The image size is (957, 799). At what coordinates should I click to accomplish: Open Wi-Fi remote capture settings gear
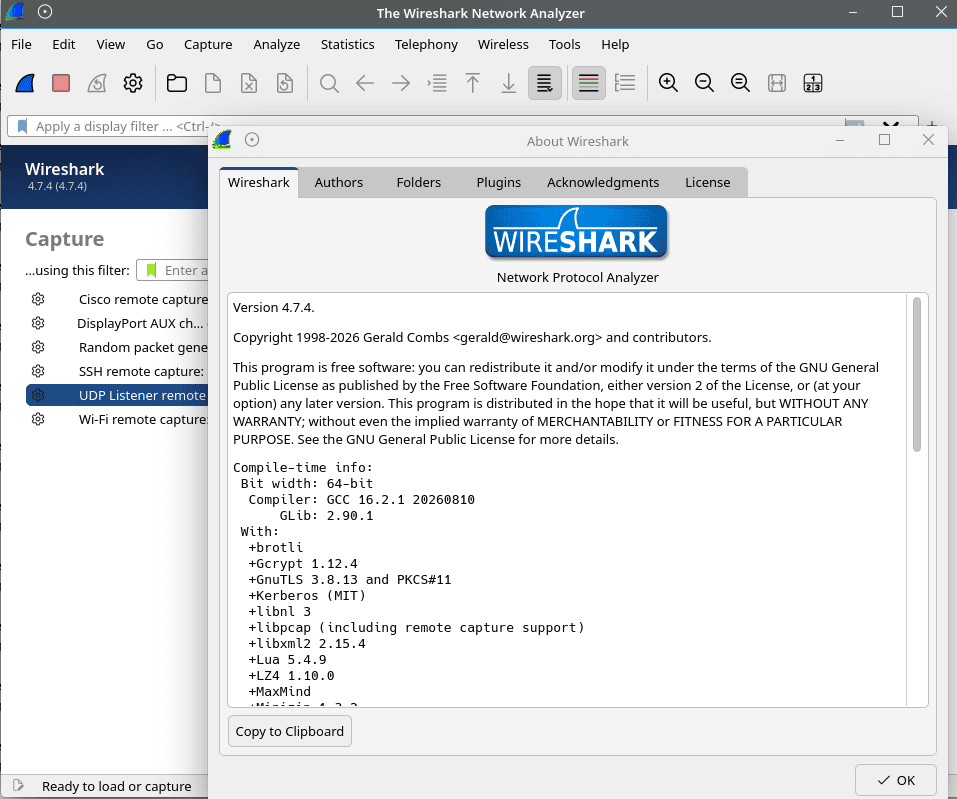click(x=38, y=419)
